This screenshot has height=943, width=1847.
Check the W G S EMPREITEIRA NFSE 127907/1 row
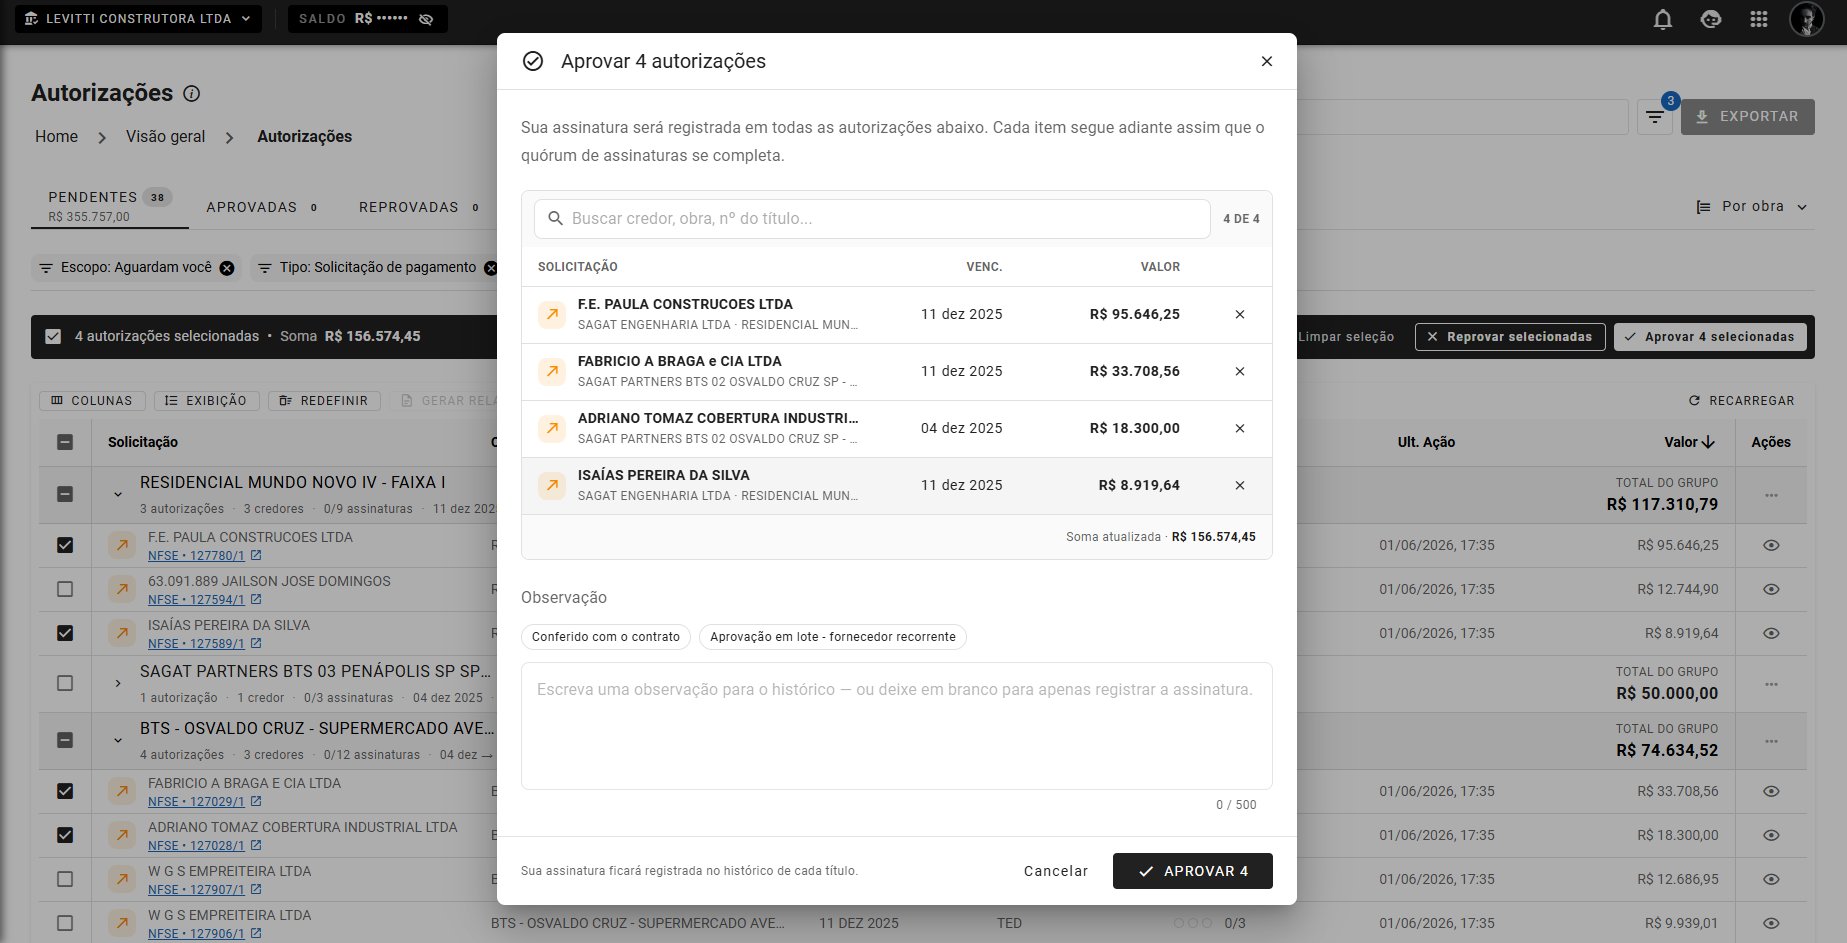click(65, 879)
